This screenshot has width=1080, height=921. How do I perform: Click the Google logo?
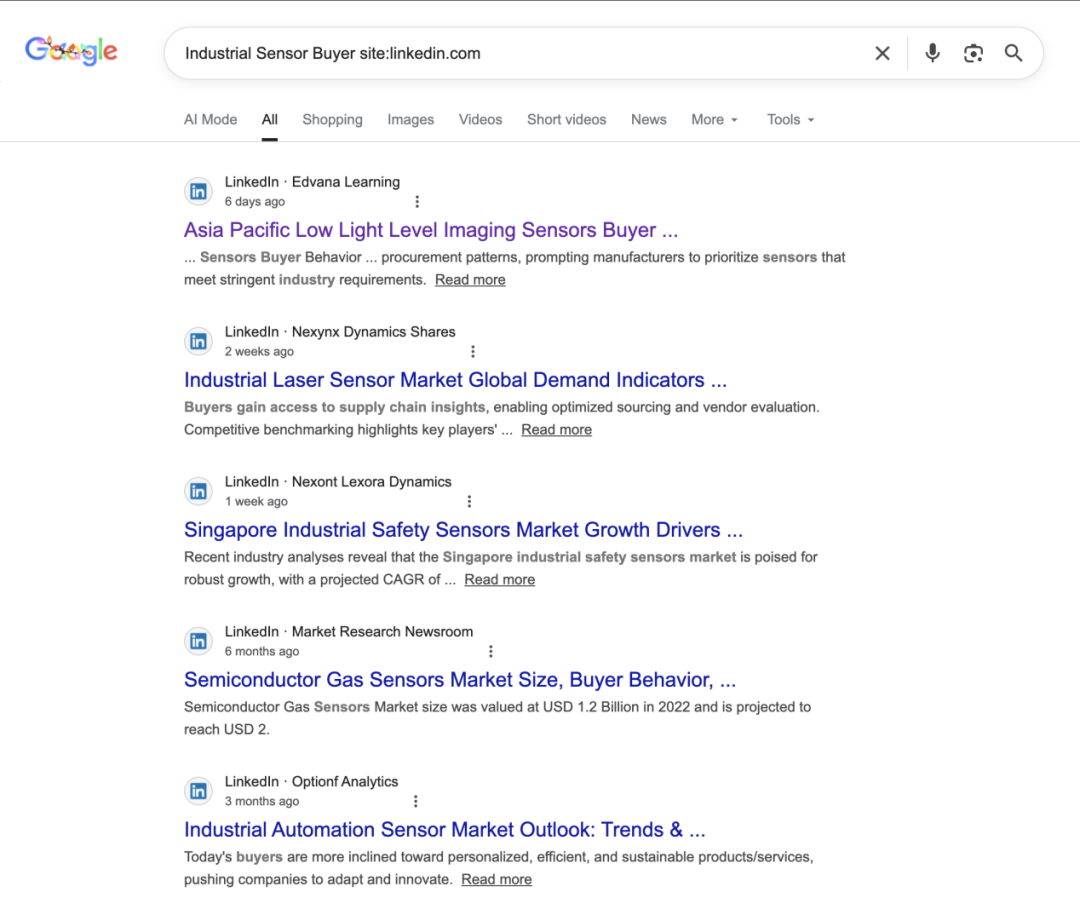pyautogui.click(x=71, y=51)
